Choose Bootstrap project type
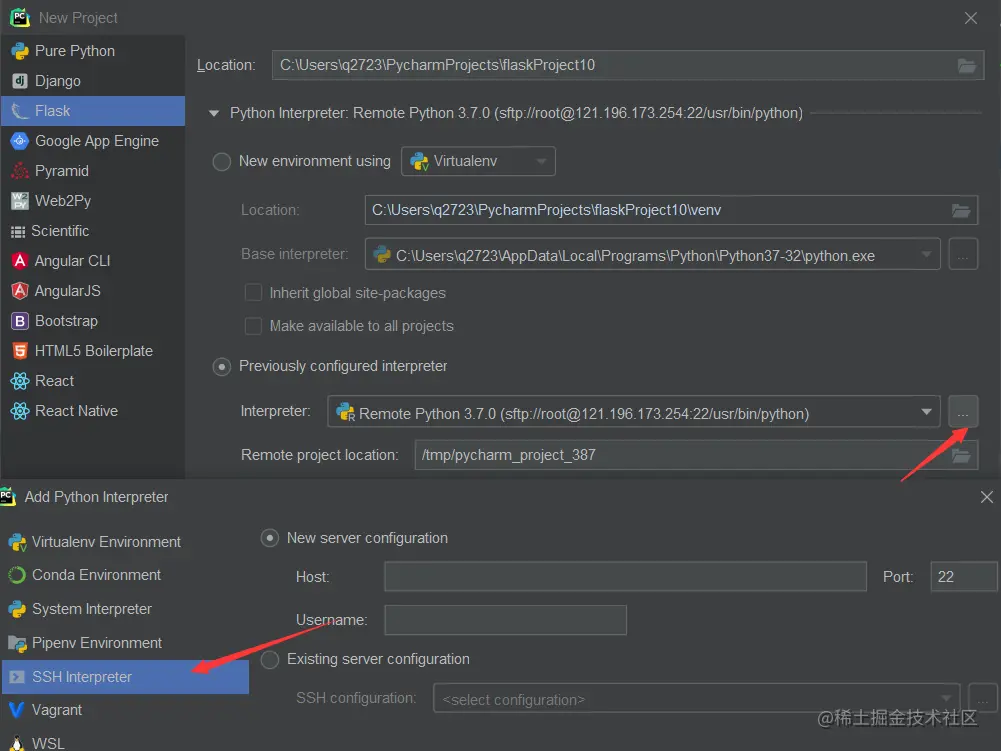 pos(93,321)
